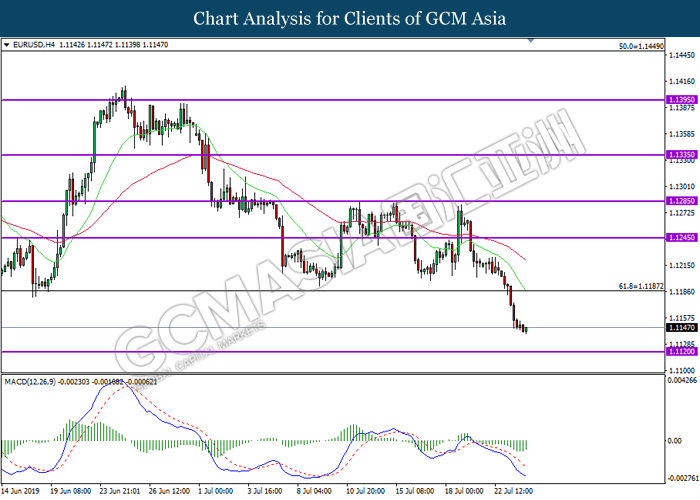Image resolution: width=700 pixels, height=500 pixels.
Task: Click the 1.11860 price axis value
Action: point(682,292)
